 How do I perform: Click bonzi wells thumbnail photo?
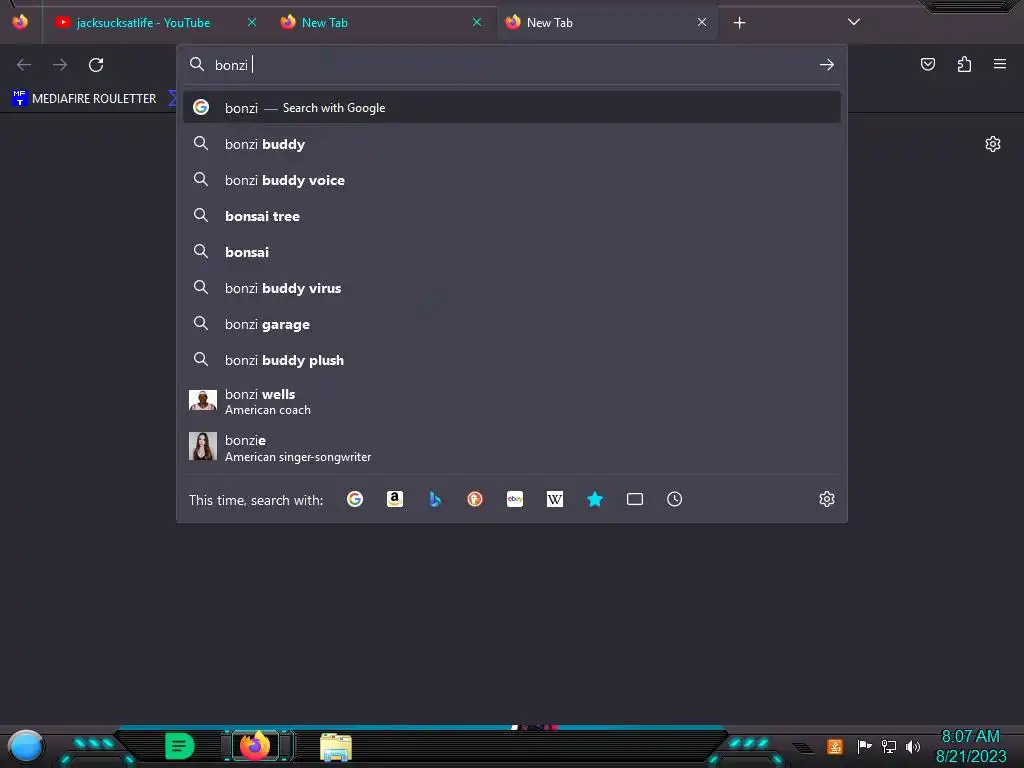[x=202, y=400]
